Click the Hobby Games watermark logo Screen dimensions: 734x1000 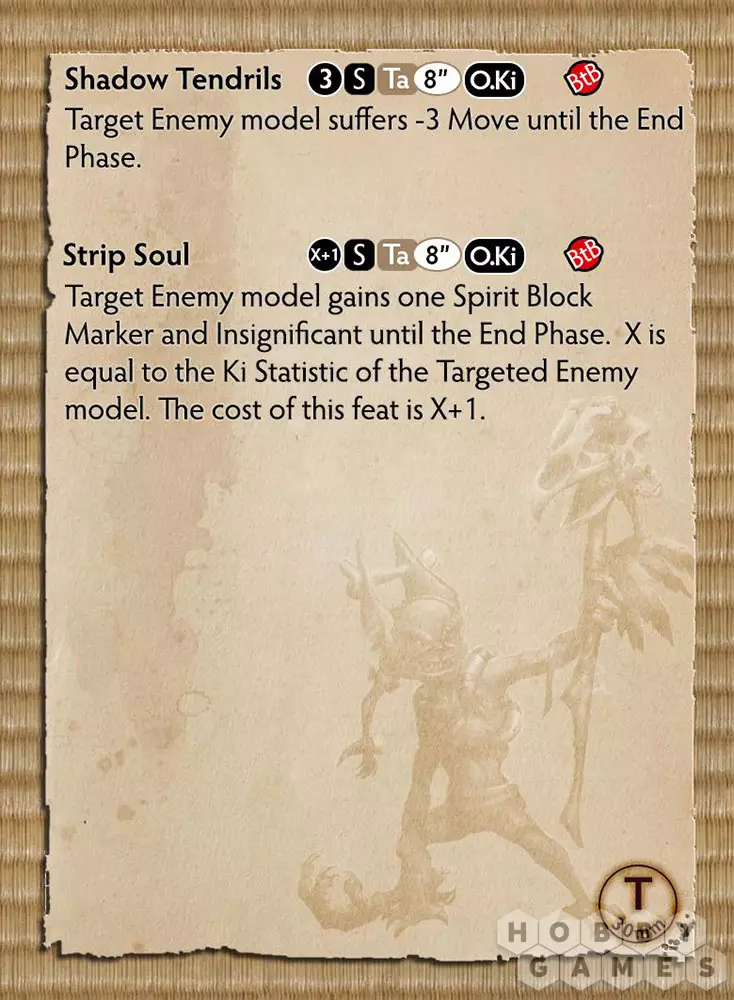(611, 949)
